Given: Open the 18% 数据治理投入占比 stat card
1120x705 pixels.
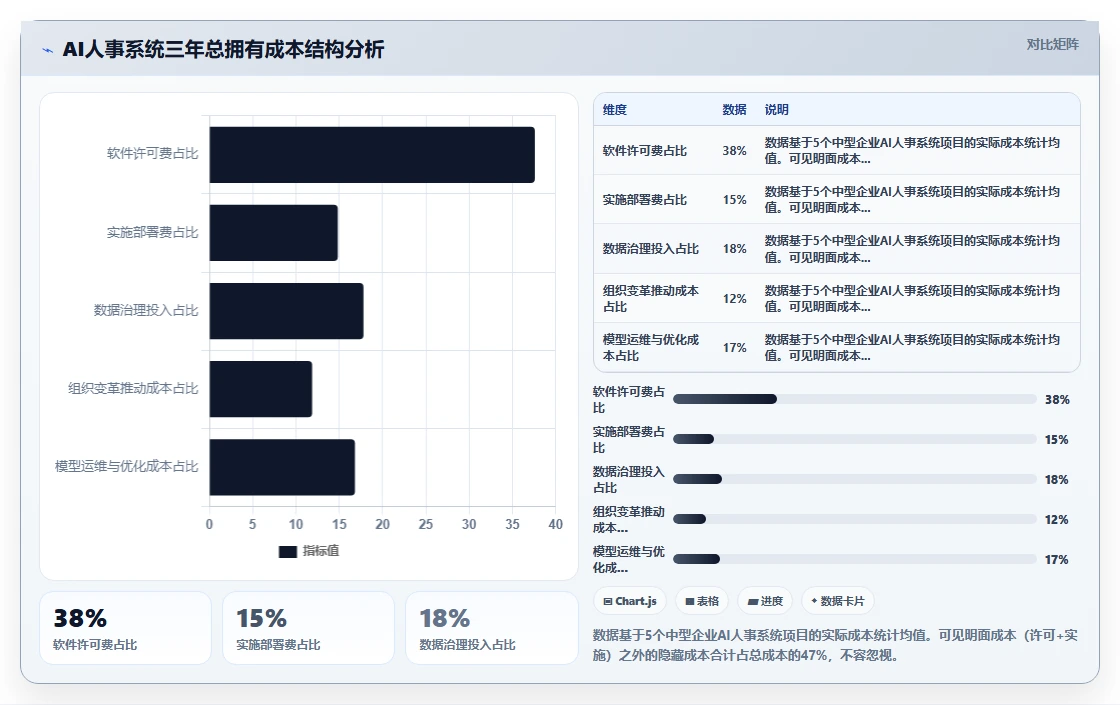Looking at the screenshot, I should tap(491, 628).
